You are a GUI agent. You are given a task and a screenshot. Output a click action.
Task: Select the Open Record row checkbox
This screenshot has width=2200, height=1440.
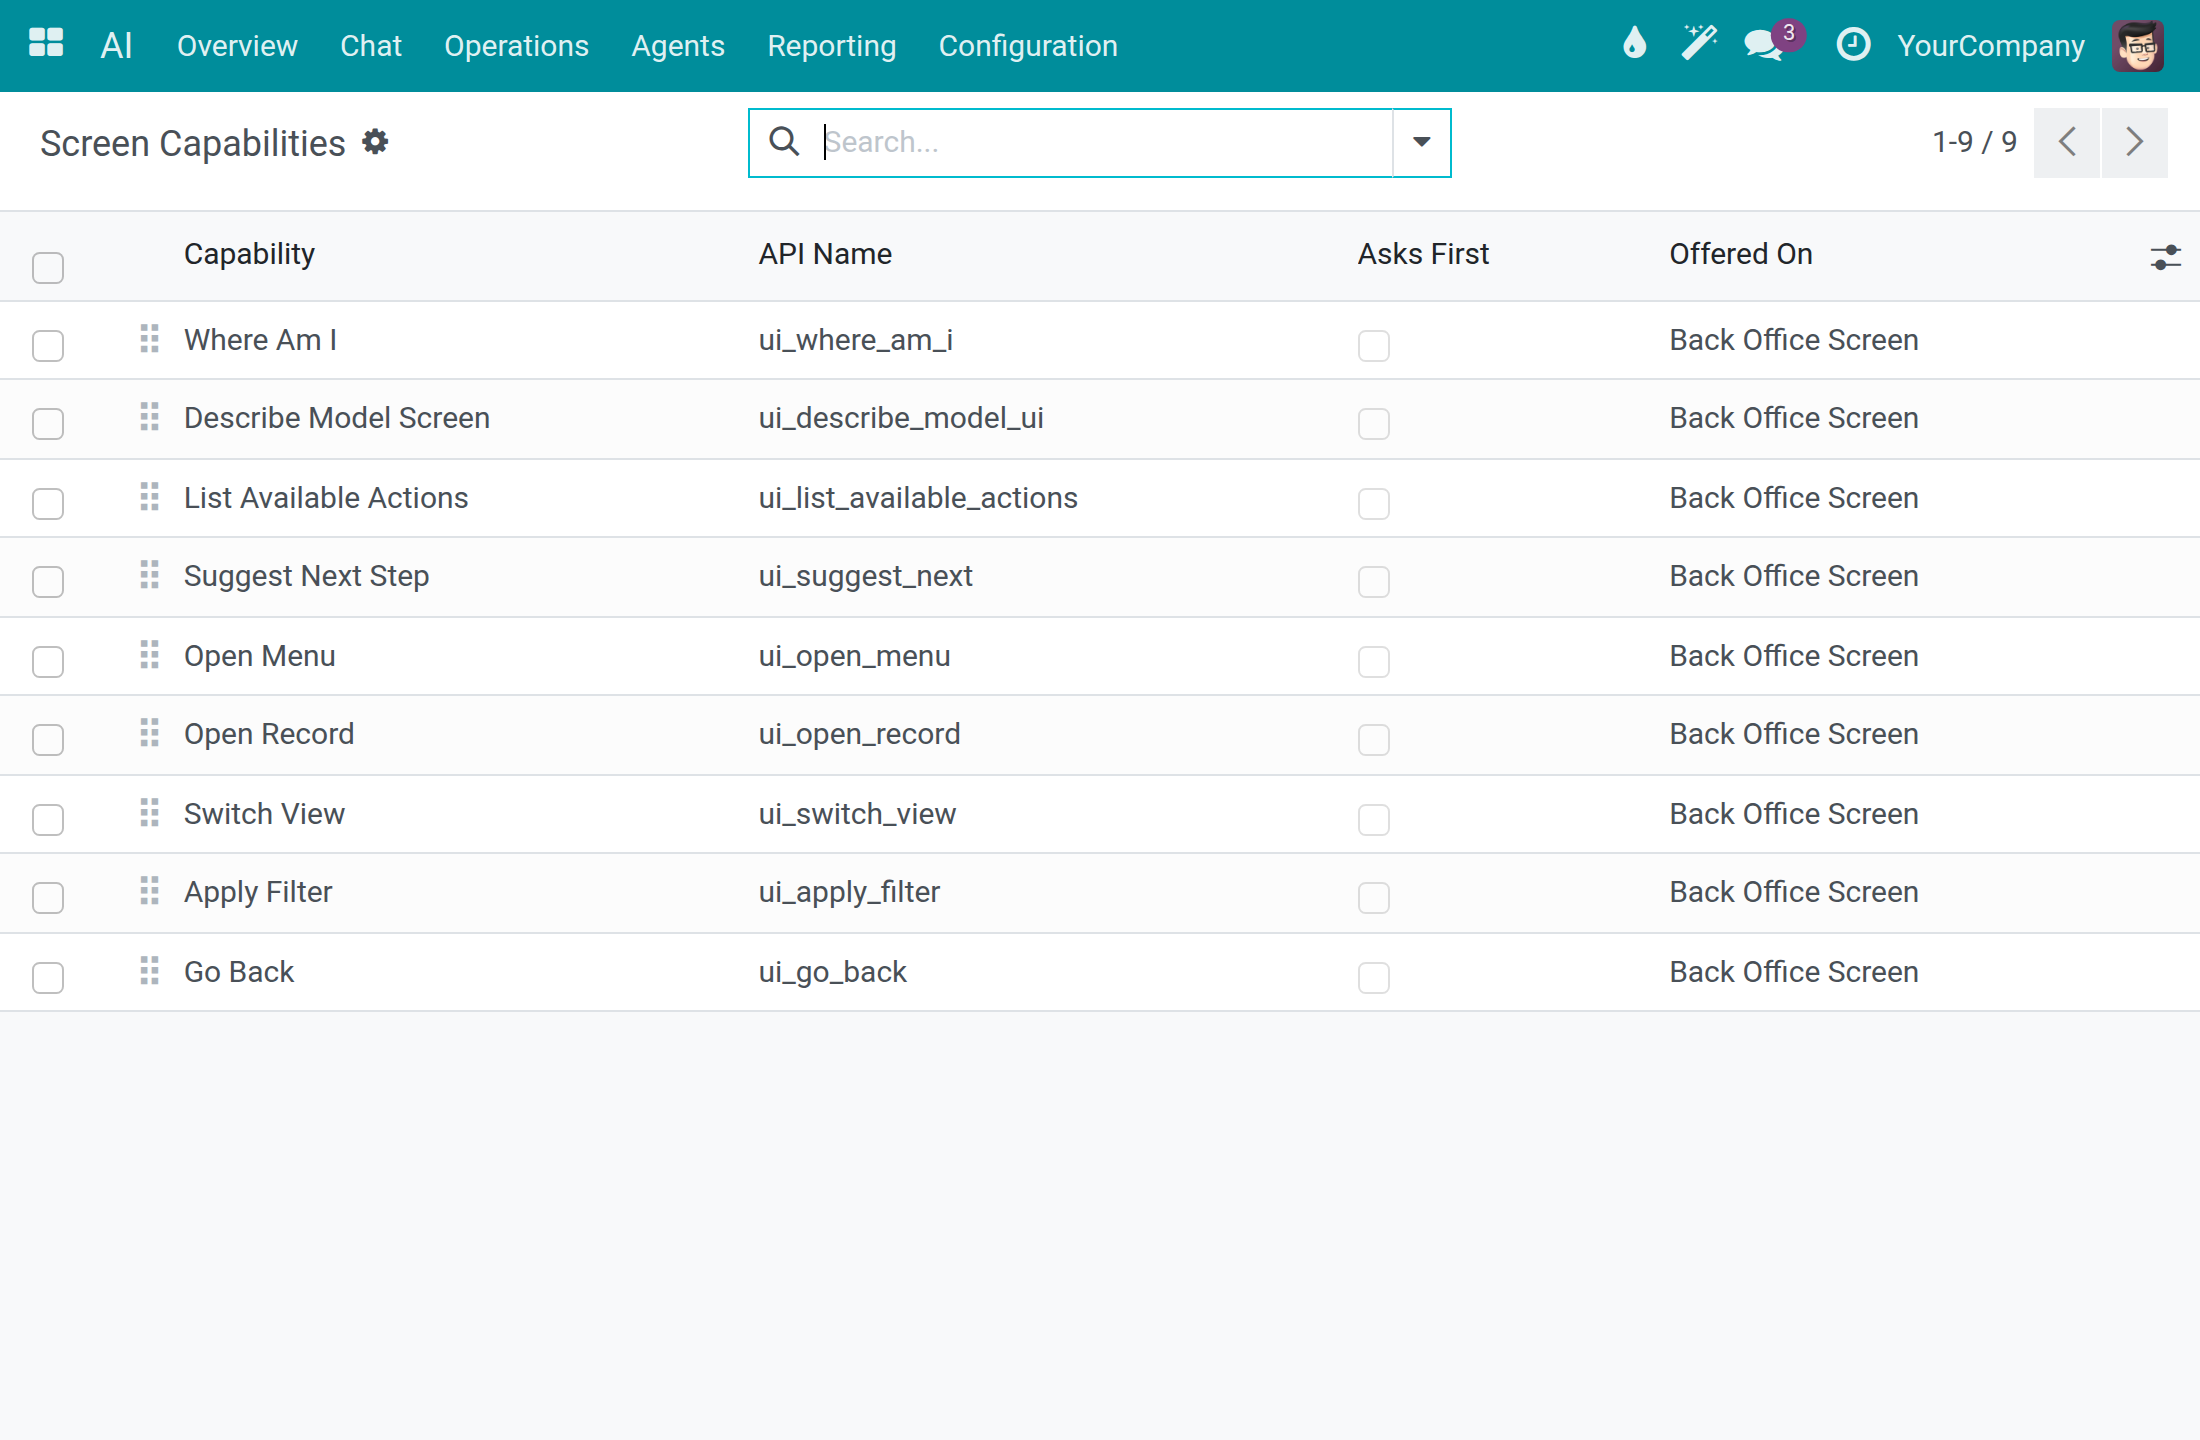(48, 740)
